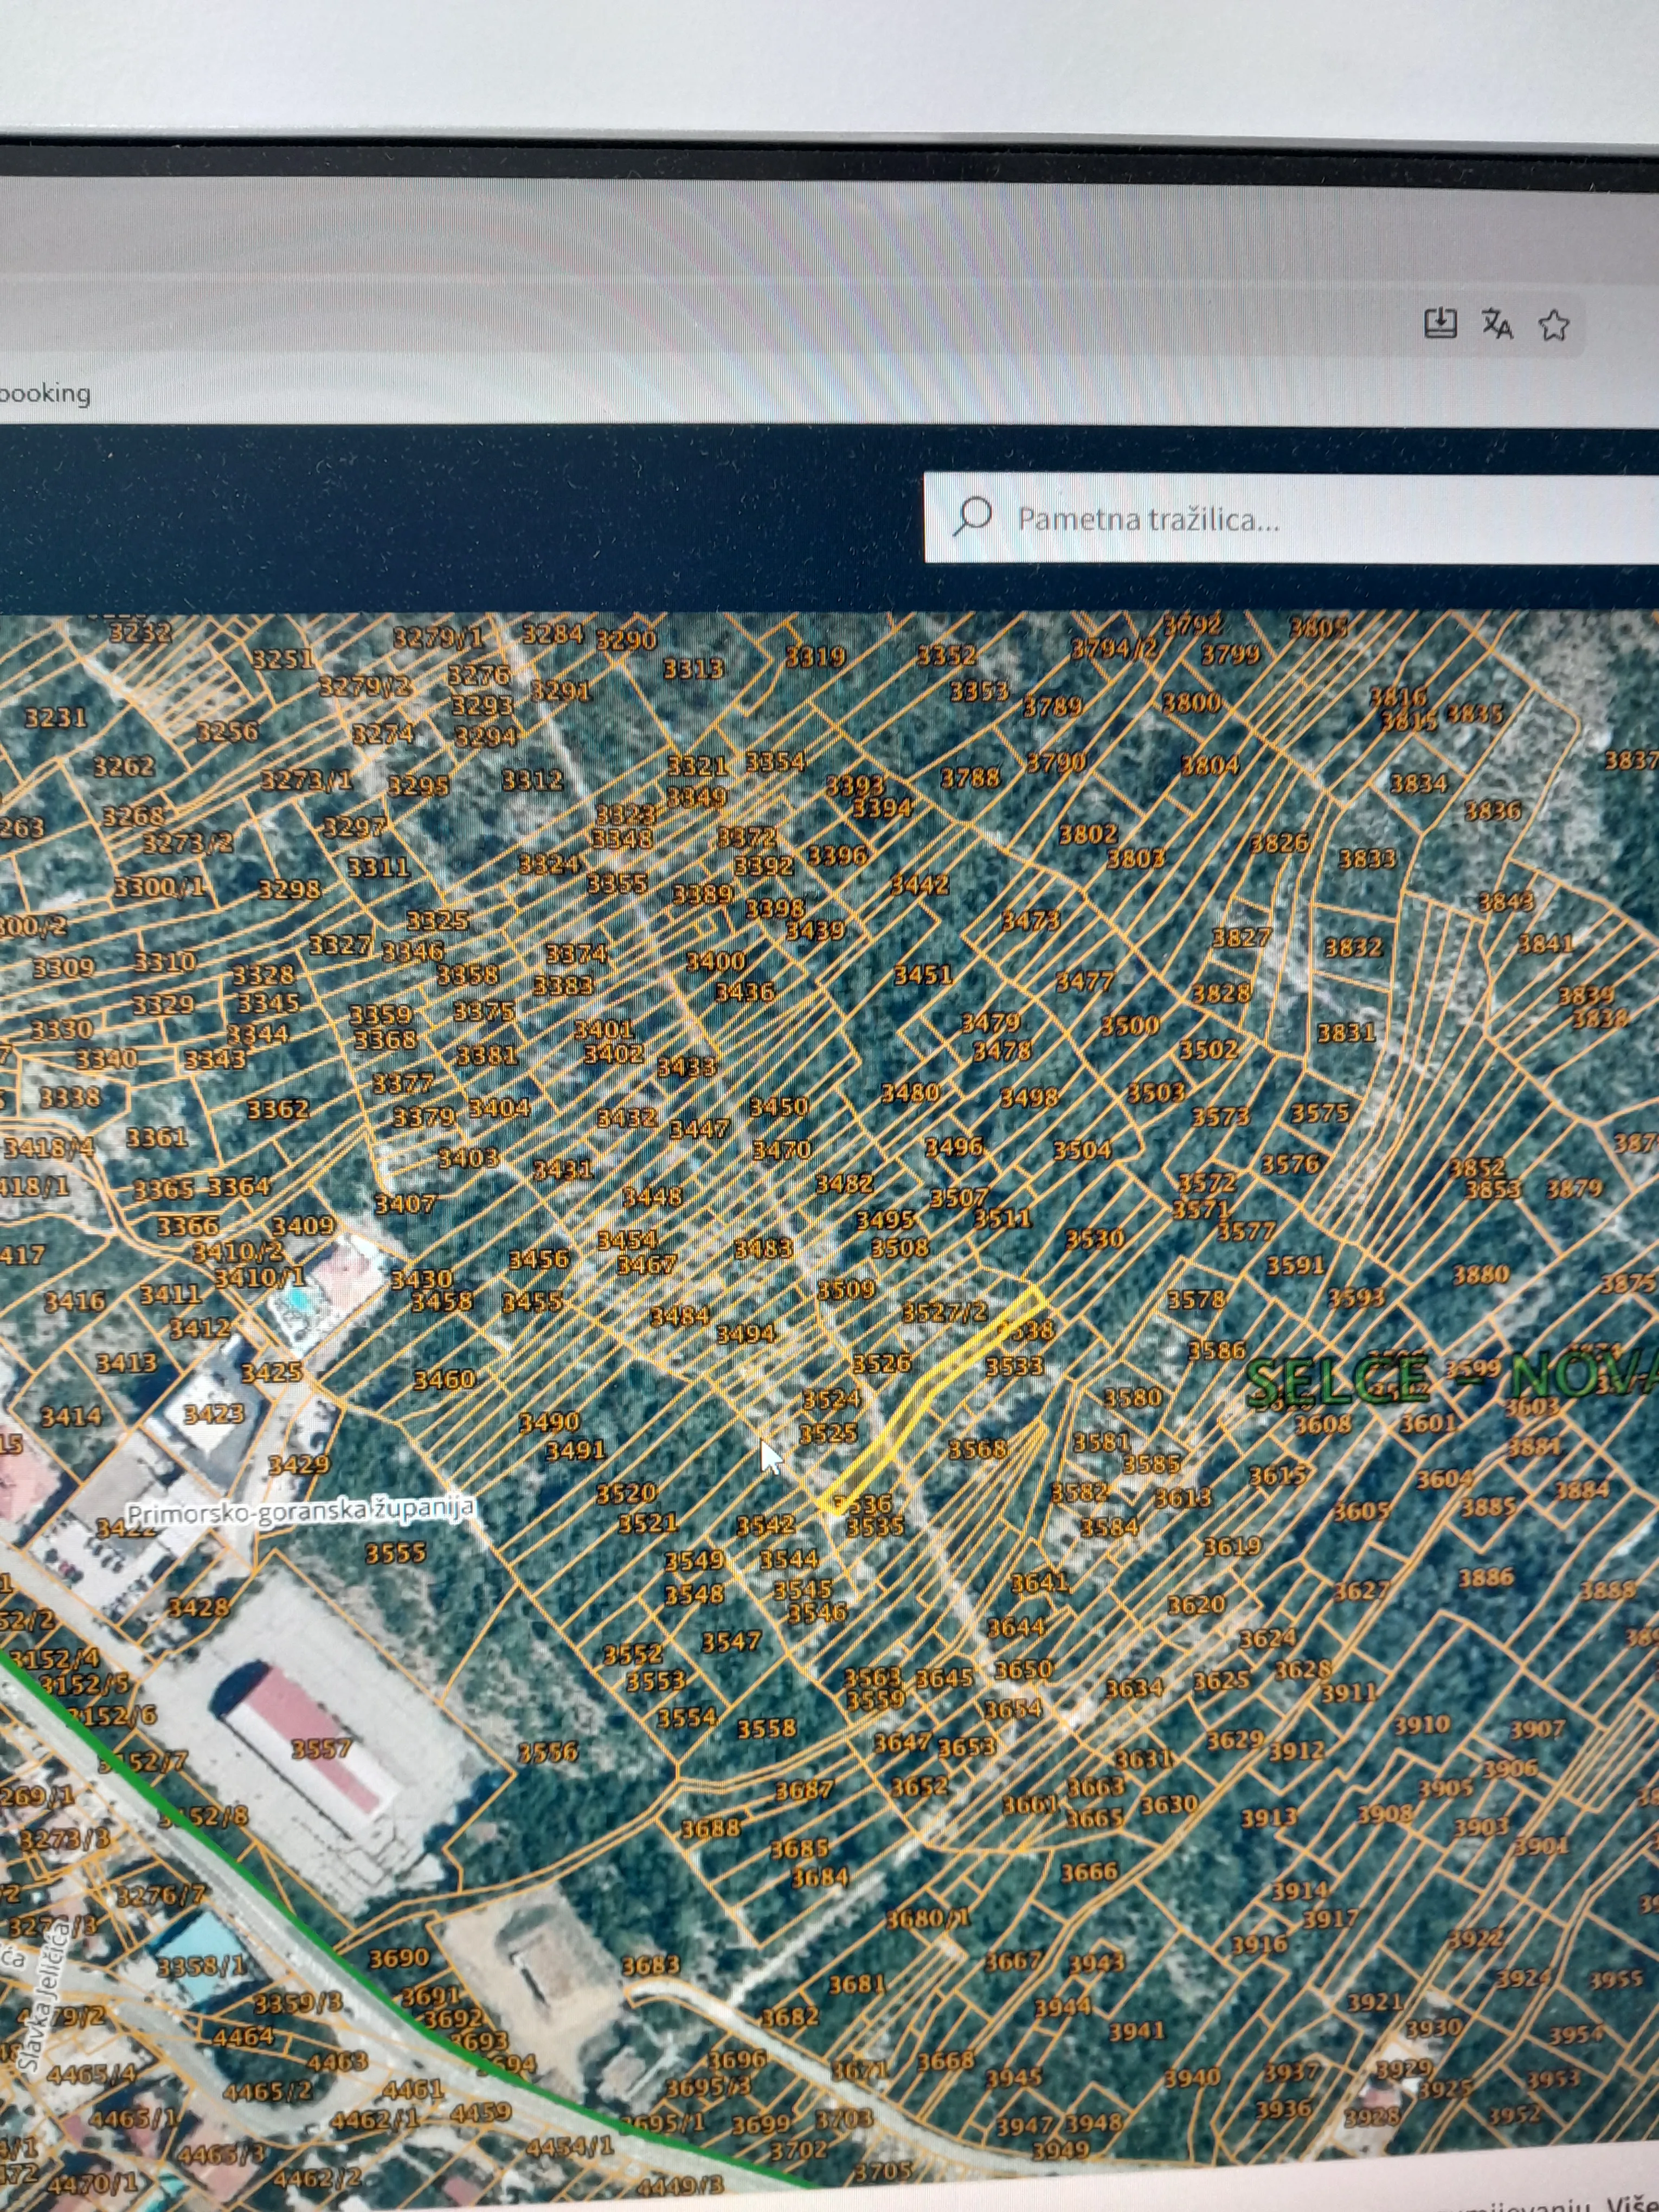
Task: Click parcel 3423 on the building
Action: pyautogui.click(x=213, y=1413)
